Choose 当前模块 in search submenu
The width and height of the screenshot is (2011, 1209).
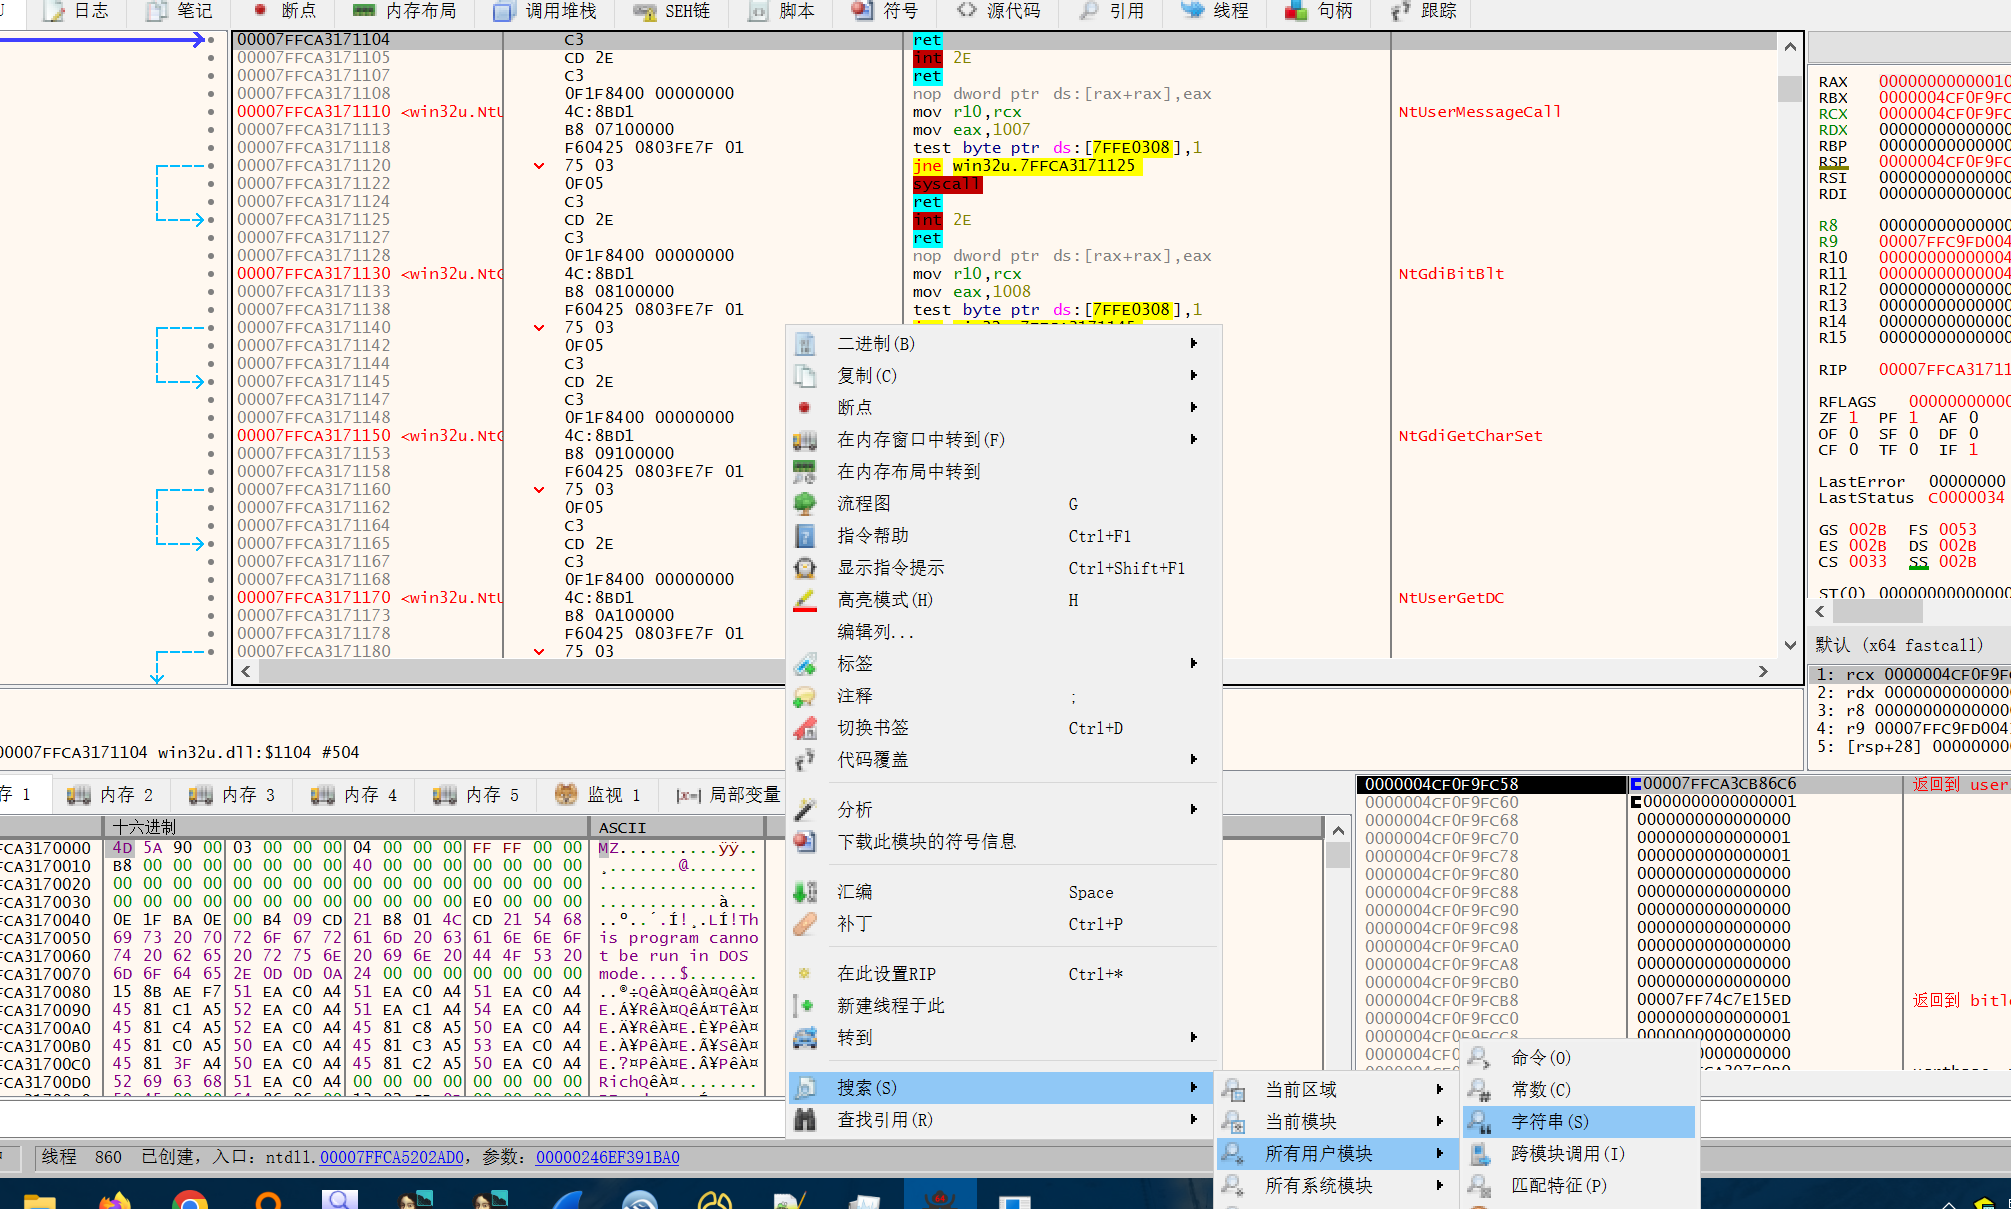[1300, 1121]
